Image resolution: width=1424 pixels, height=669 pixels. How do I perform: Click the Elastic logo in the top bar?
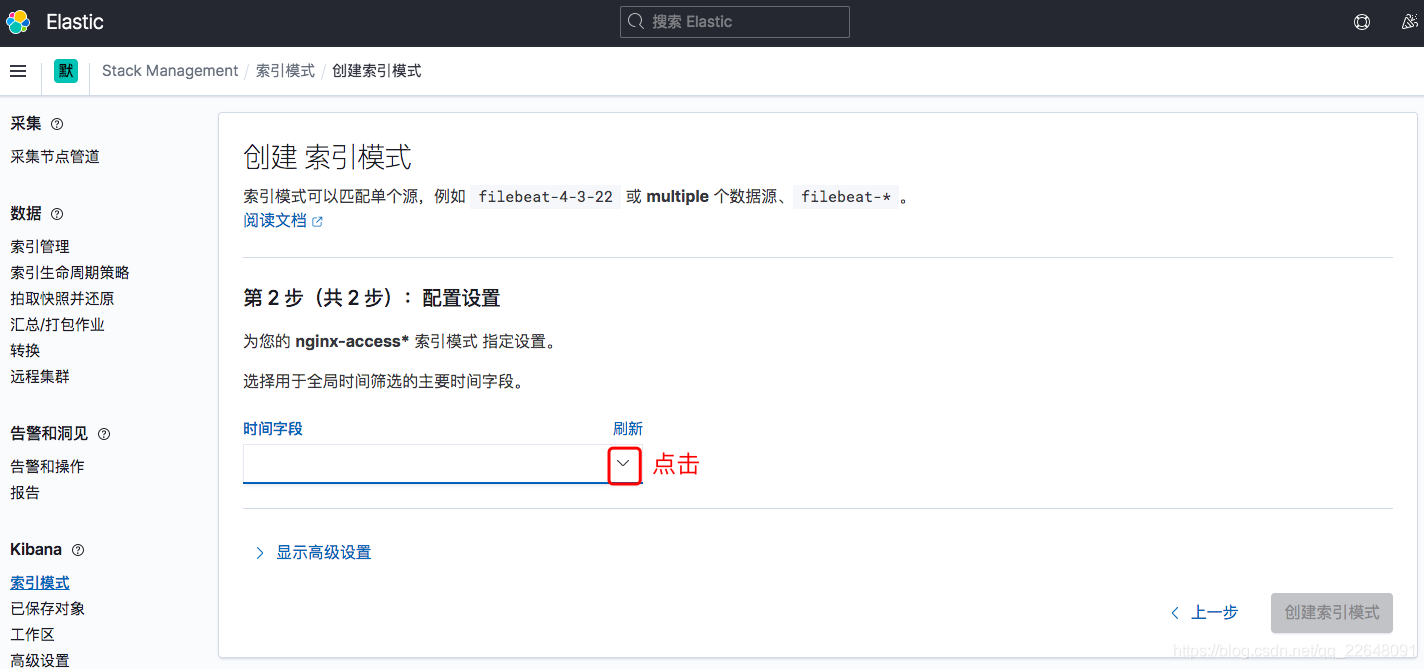[18, 21]
